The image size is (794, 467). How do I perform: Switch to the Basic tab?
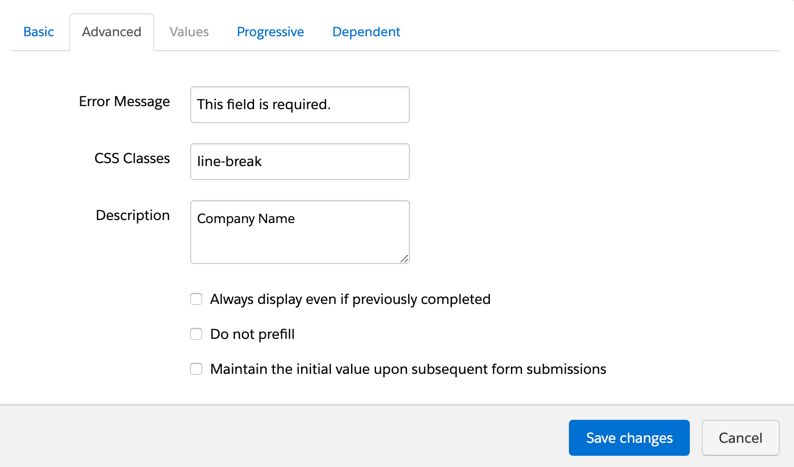pos(38,32)
